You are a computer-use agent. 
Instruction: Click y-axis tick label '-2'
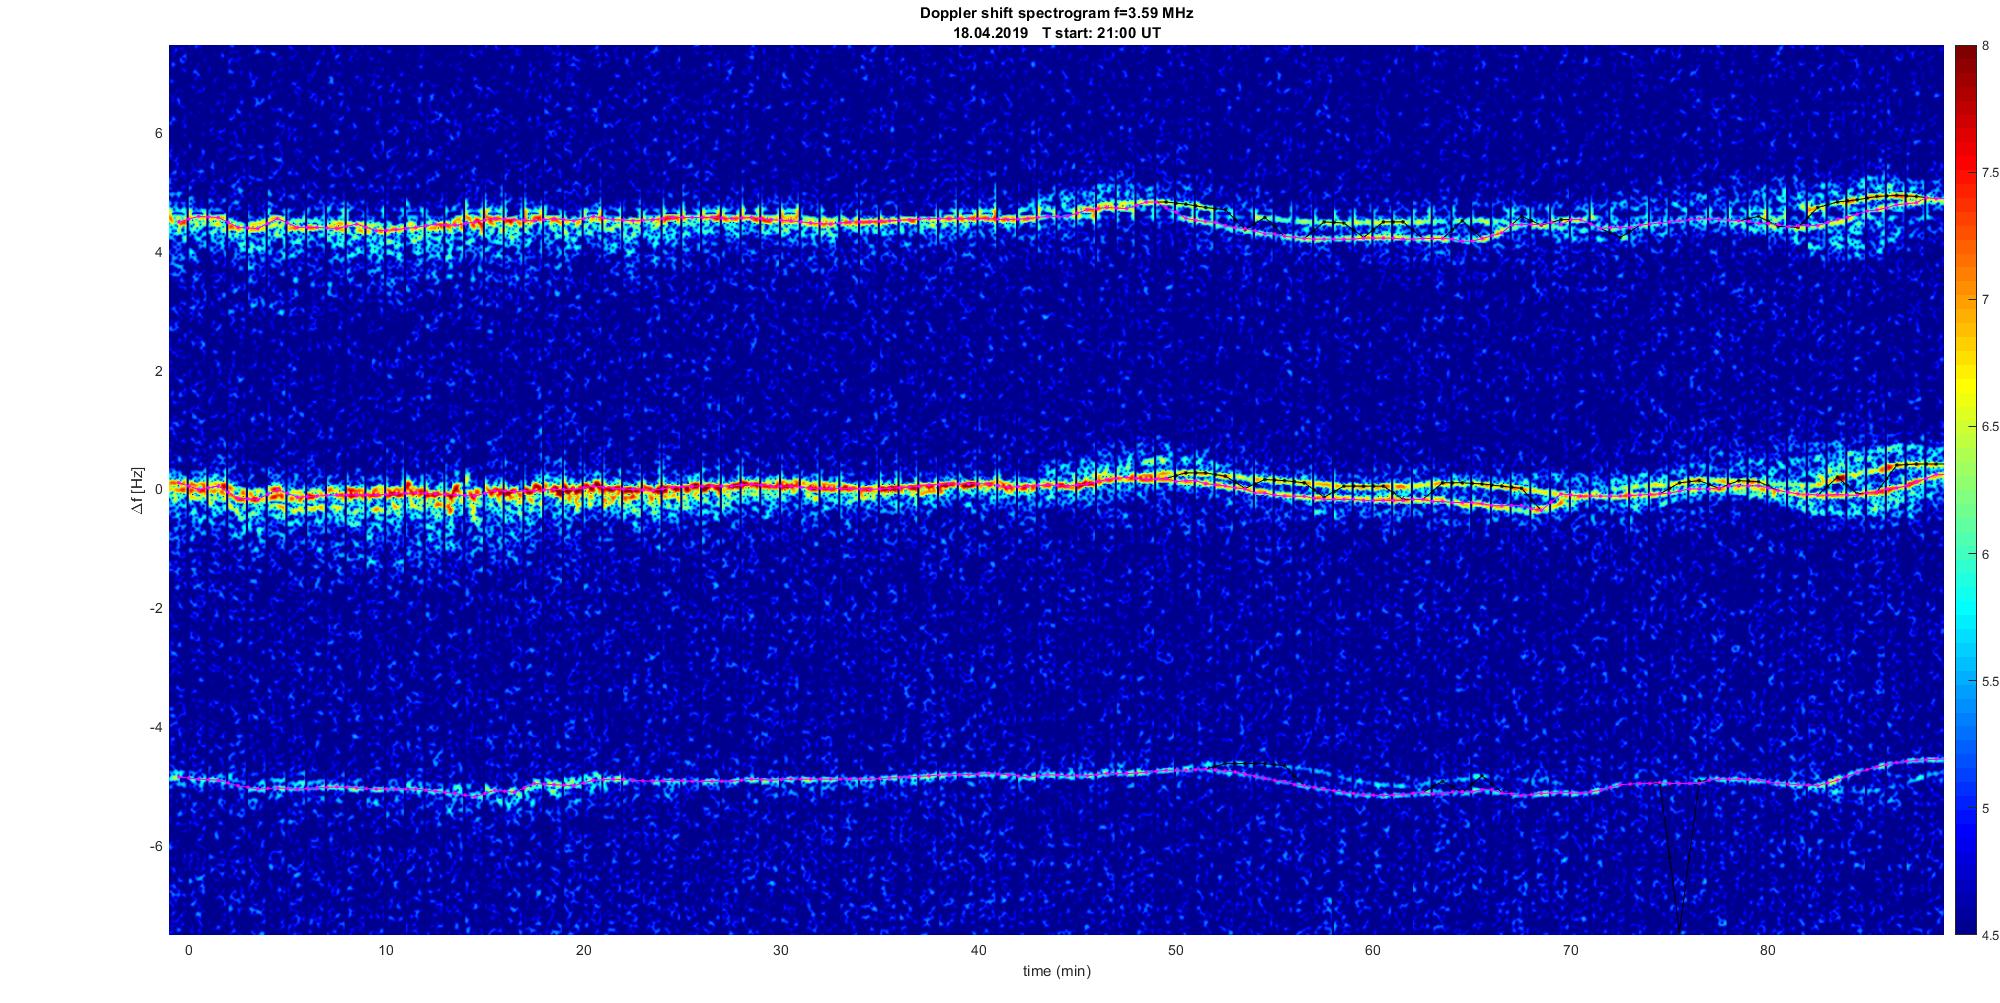click(x=156, y=608)
